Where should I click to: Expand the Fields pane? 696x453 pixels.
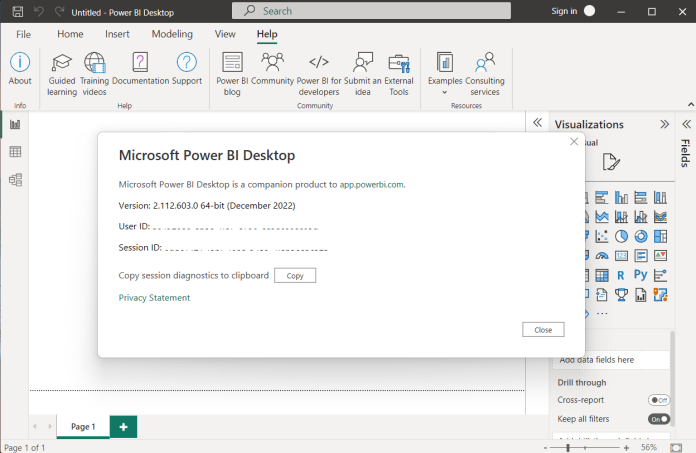686,123
